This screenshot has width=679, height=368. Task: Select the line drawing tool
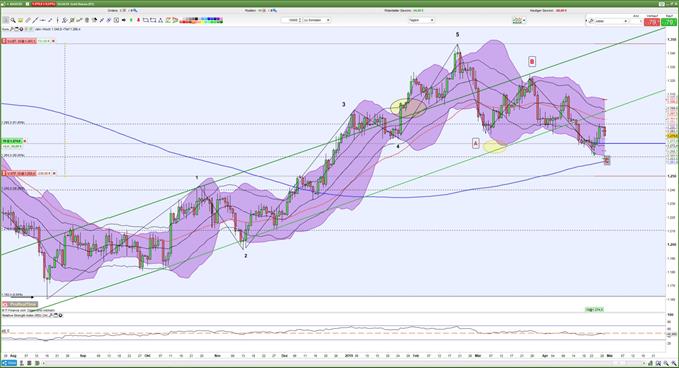[x=35, y=20]
